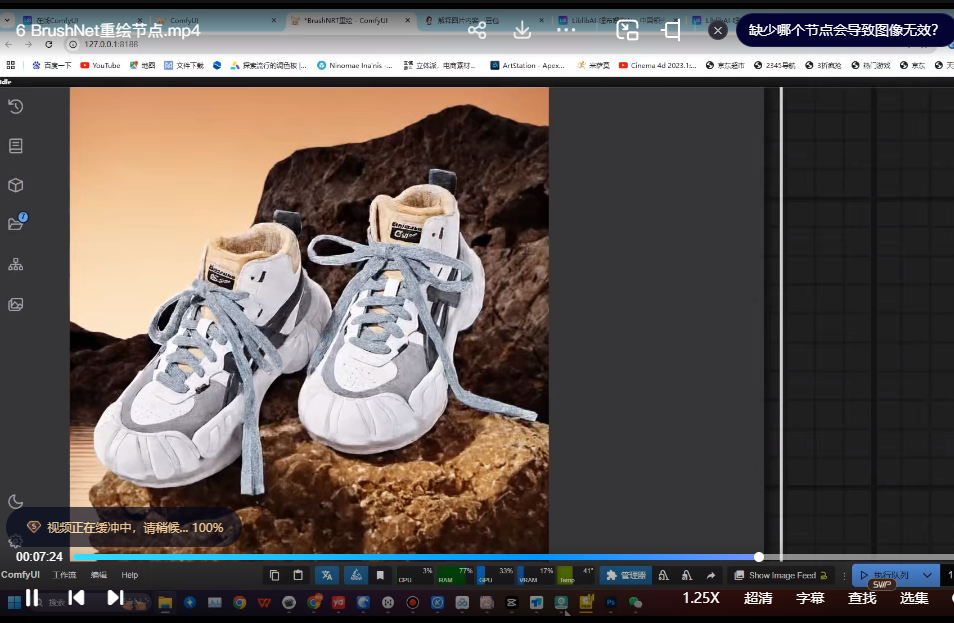The width and height of the screenshot is (954, 623).
Task: Open the browser apps grid icon
Action: point(11,65)
